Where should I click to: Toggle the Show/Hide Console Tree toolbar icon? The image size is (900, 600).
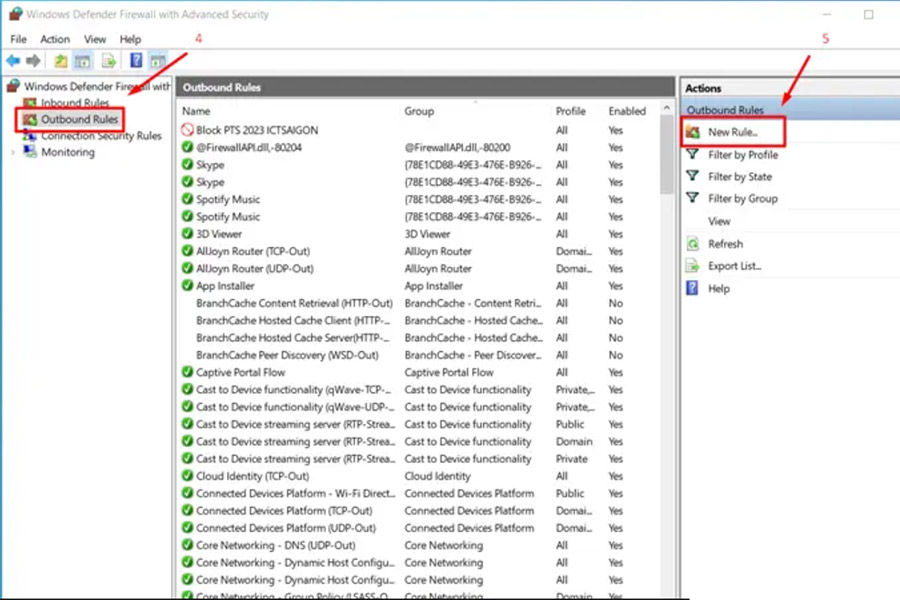(x=83, y=60)
